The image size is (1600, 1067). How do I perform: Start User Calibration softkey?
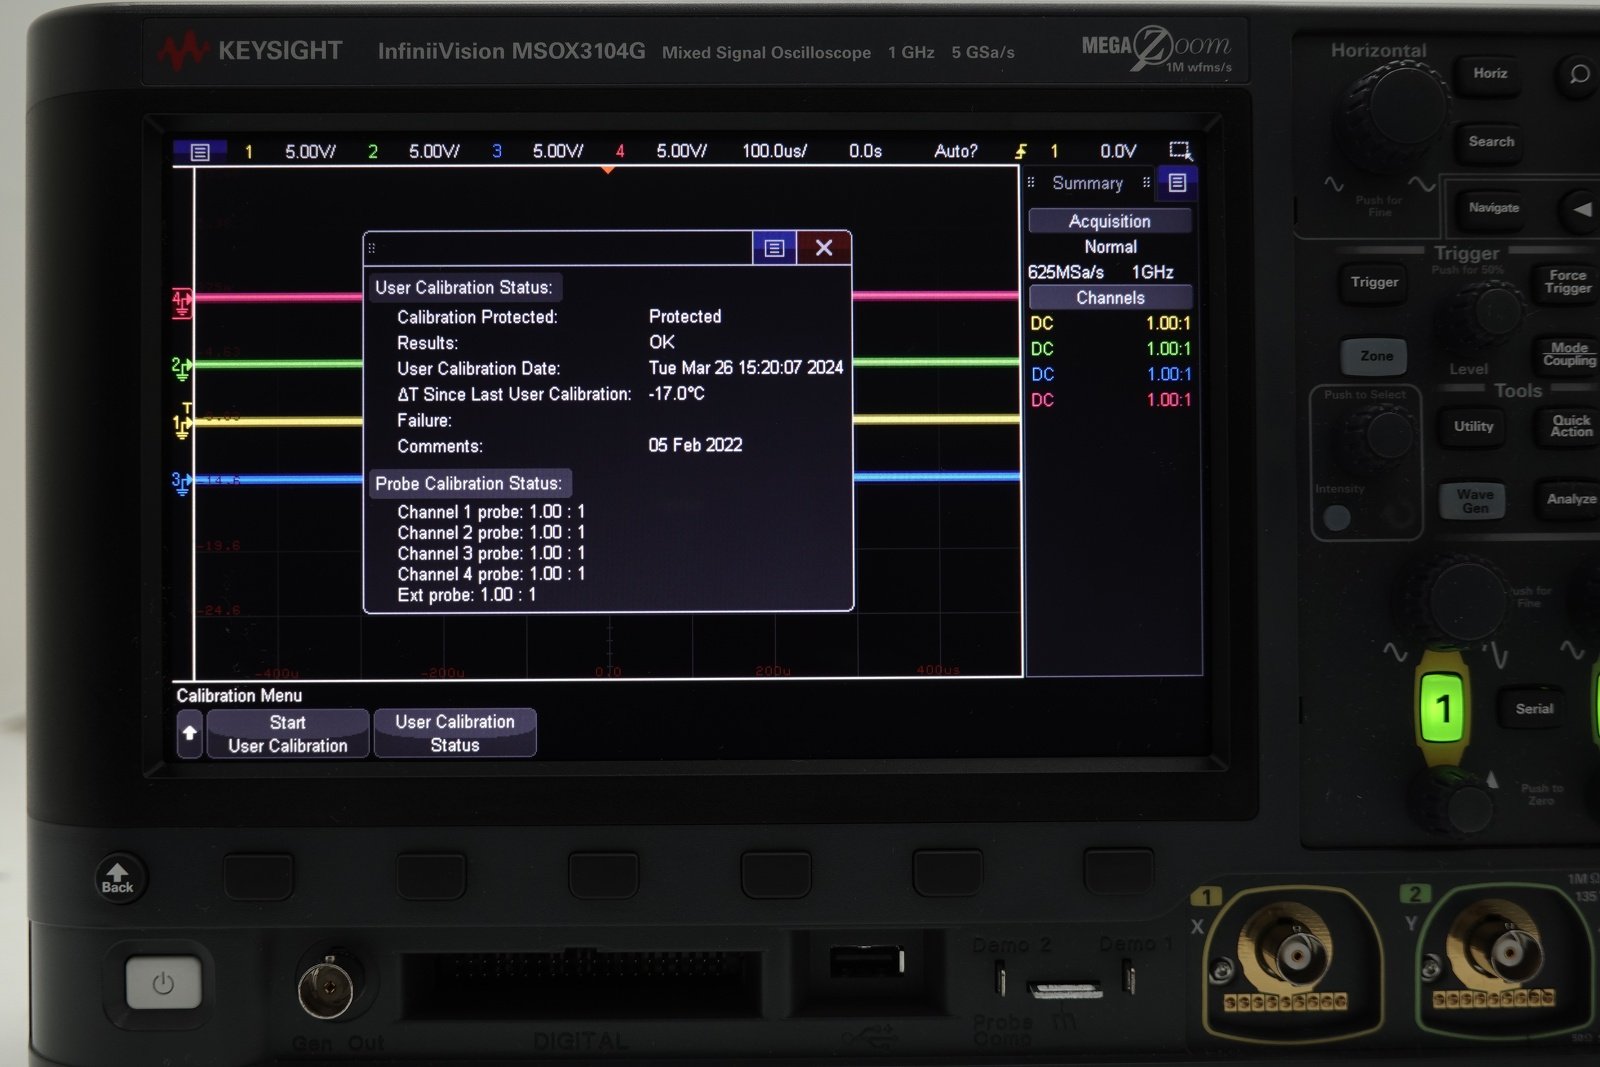(288, 734)
